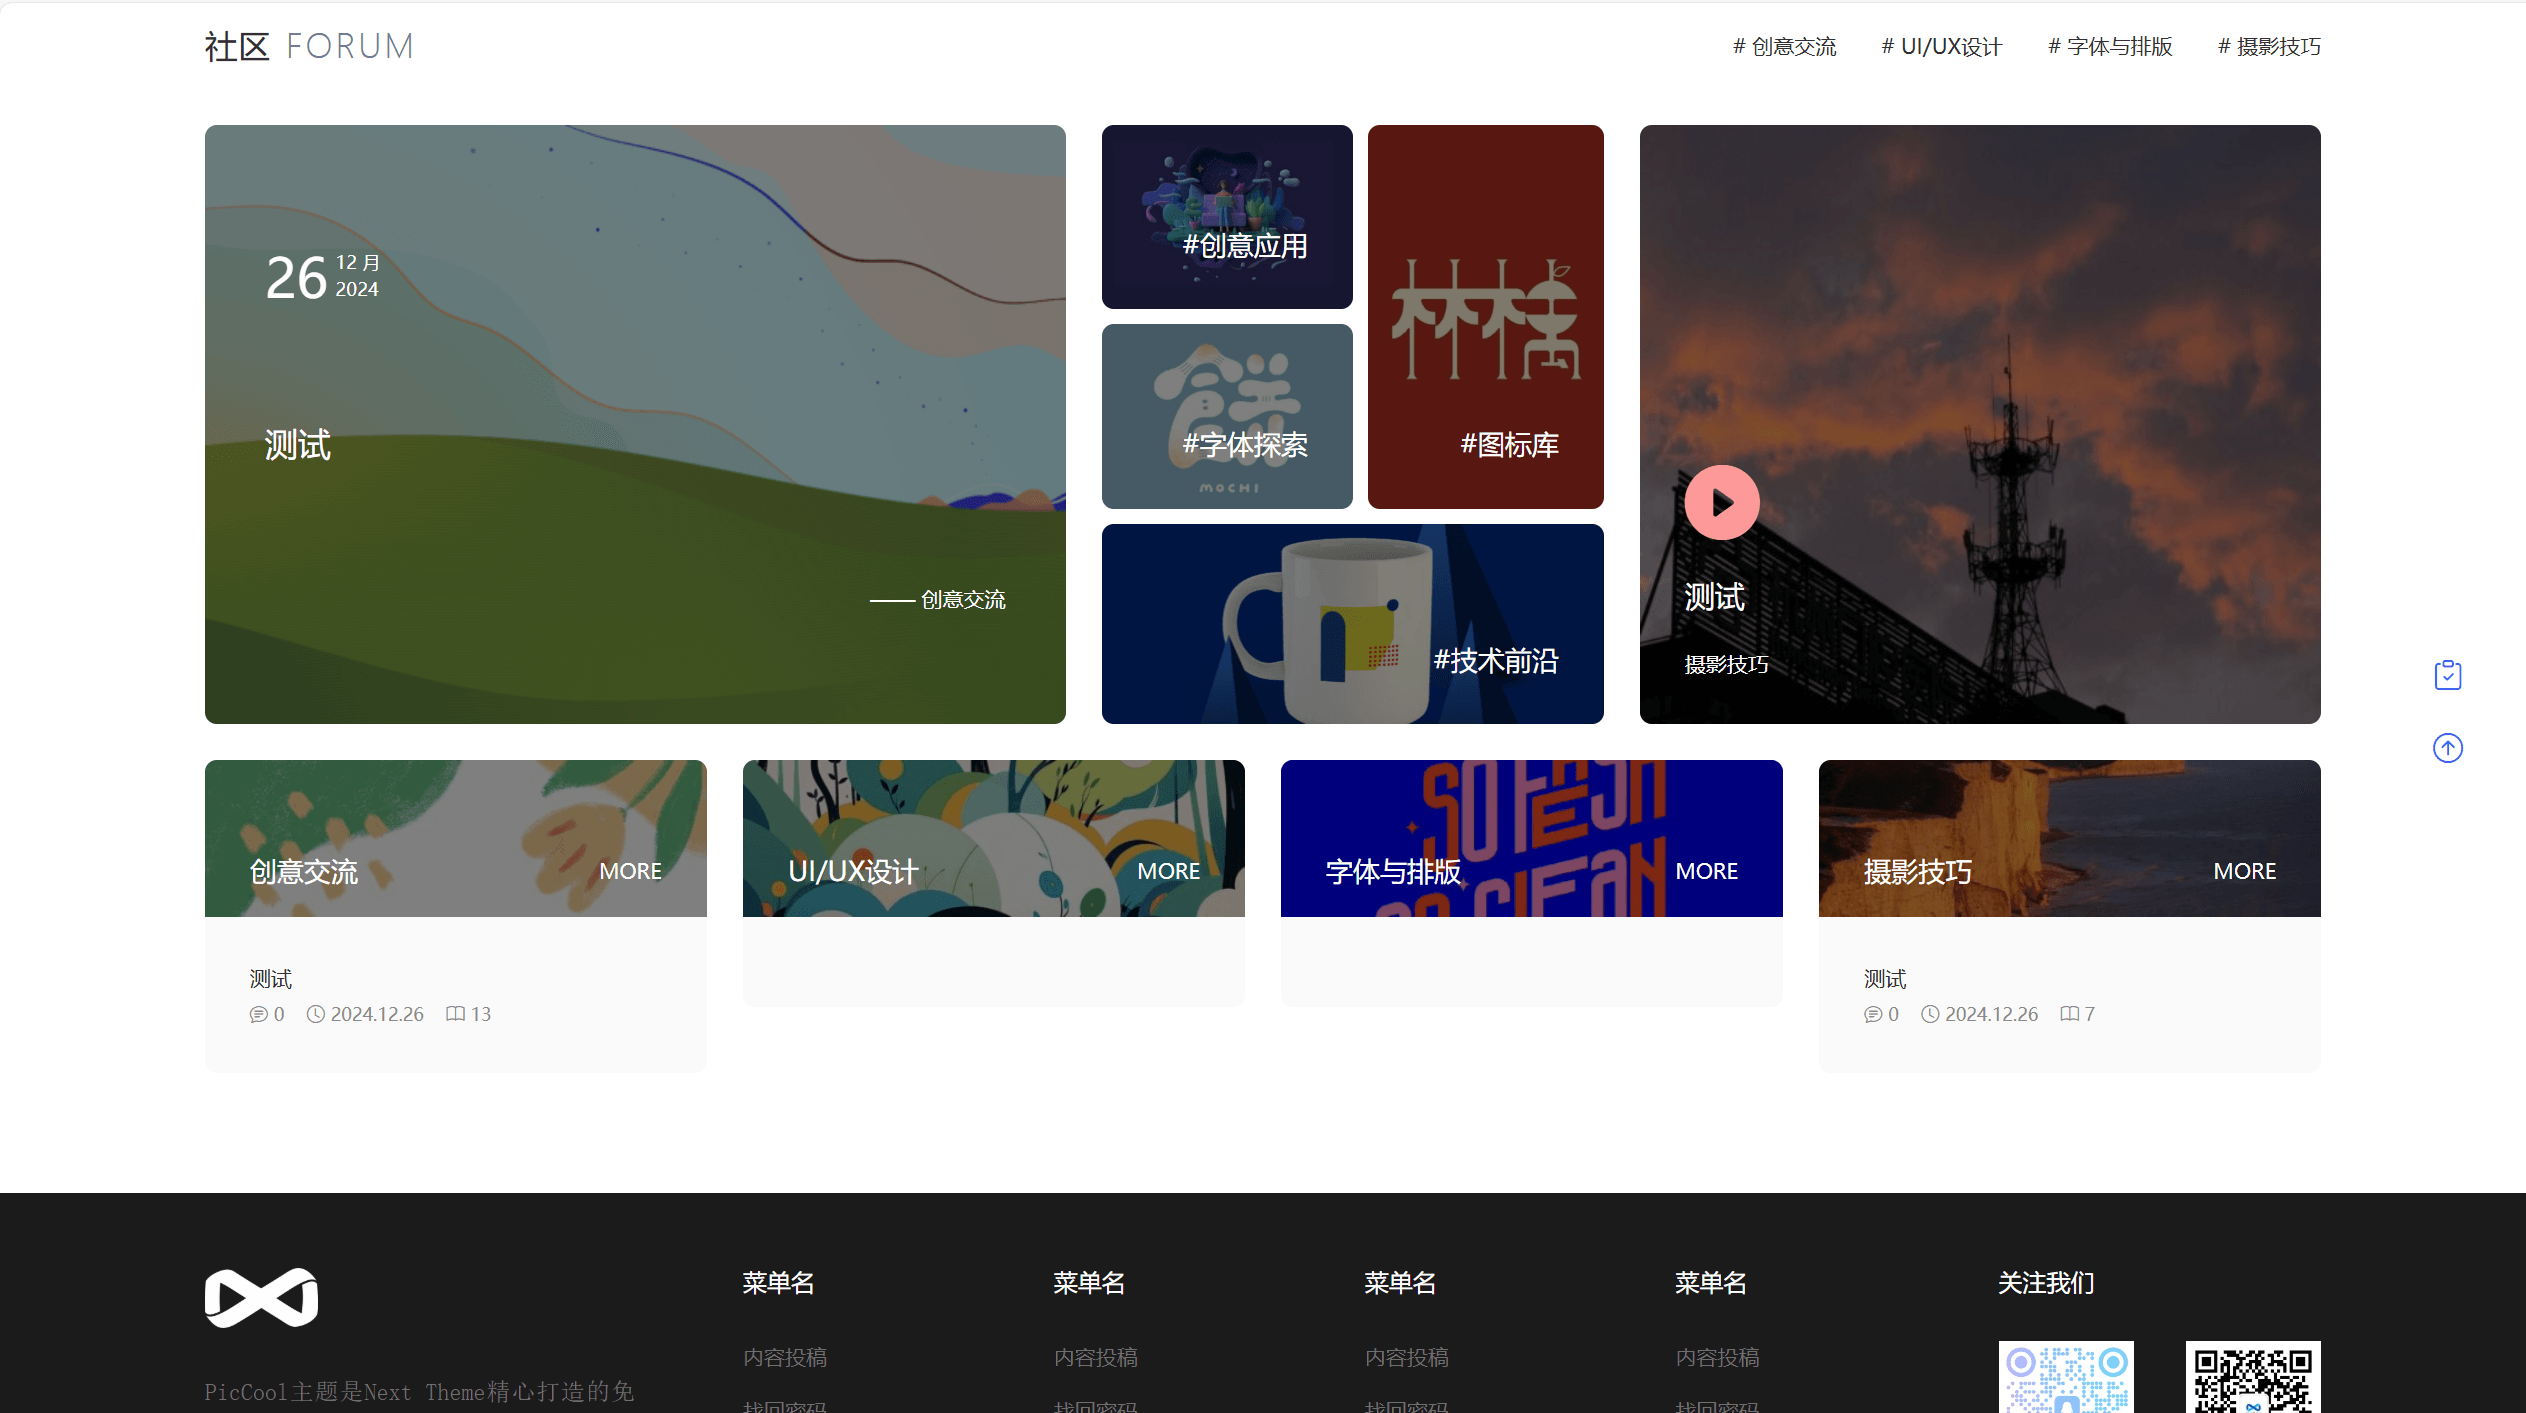The image size is (2526, 1413).
Task: Click the comment bubble icon under 创意交流 测试 post
Action: 259,1013
